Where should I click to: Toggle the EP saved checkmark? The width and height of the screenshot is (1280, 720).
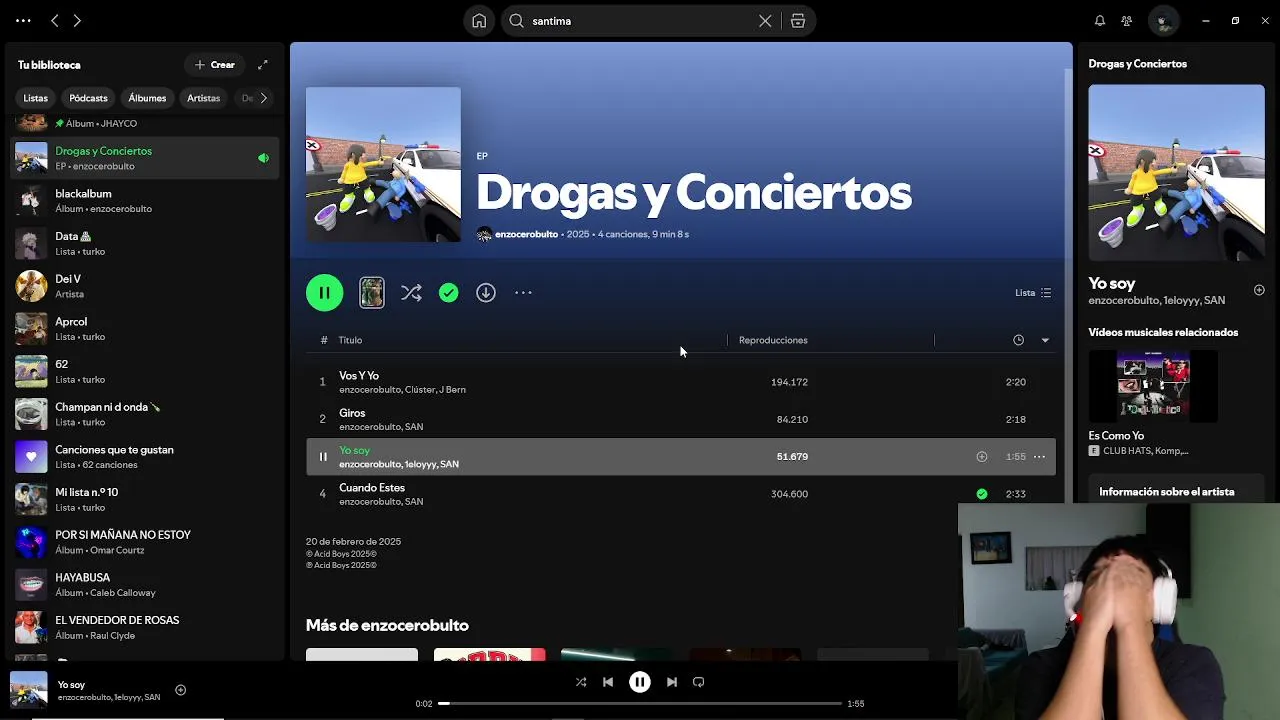449,293
